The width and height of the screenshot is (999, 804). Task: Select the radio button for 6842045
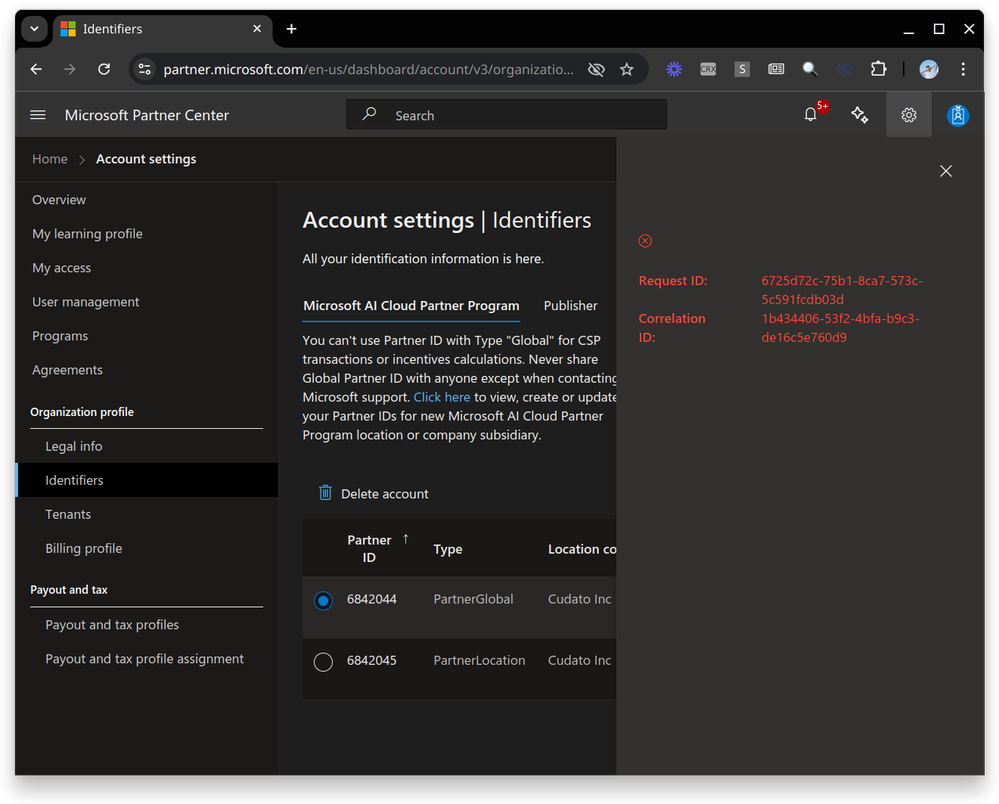pos(323,662)
